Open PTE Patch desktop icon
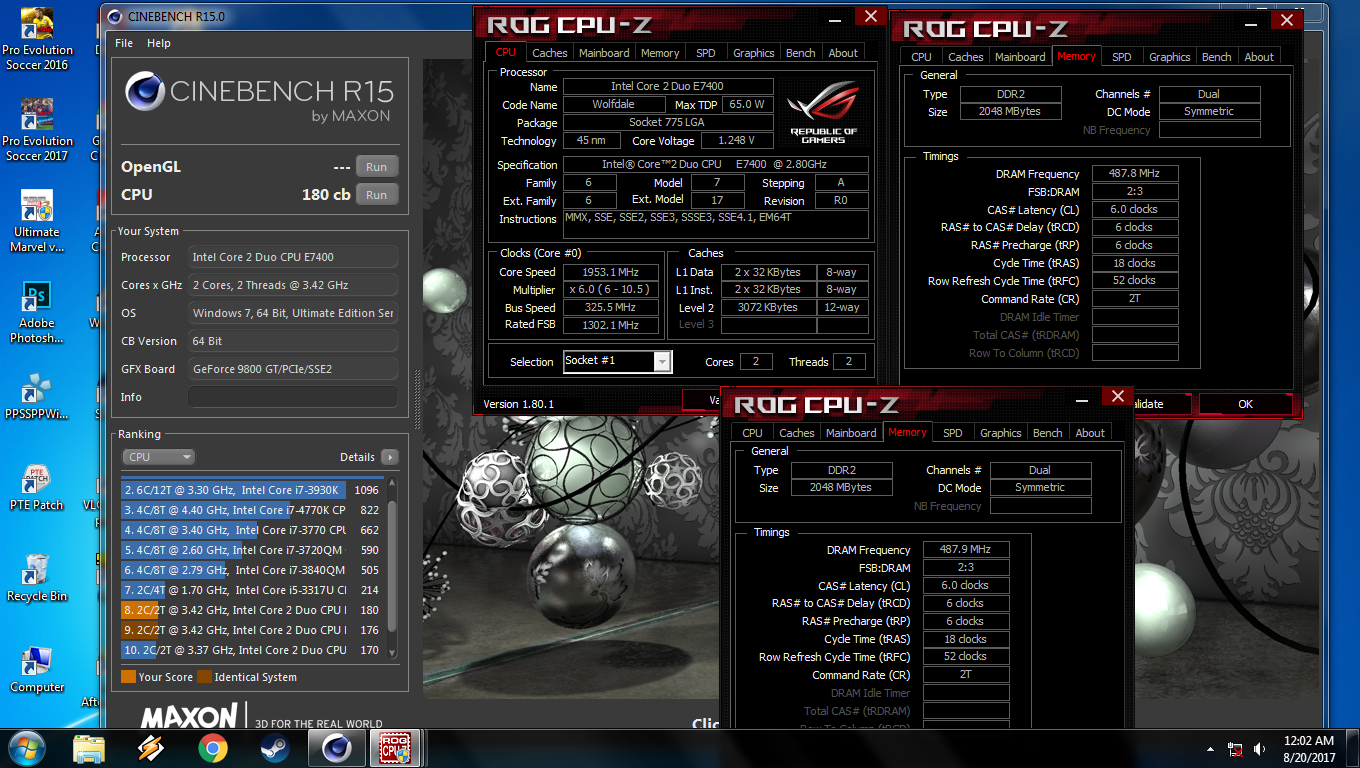 (x=37, y=488)
